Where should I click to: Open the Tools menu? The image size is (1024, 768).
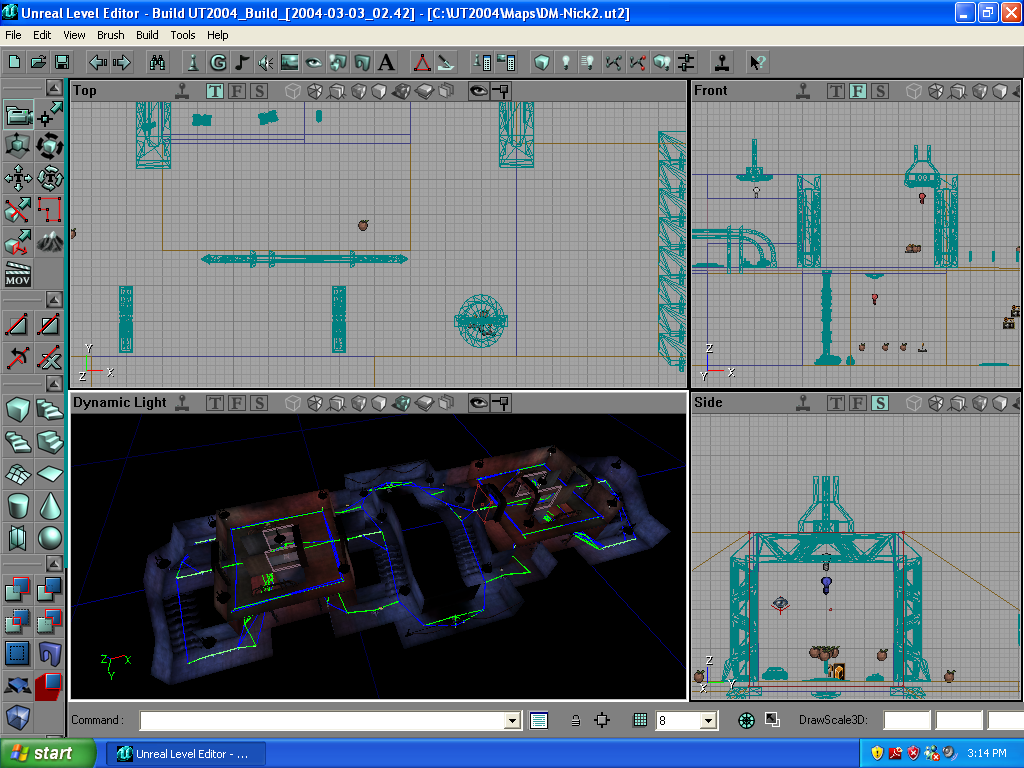click(183, 35)
